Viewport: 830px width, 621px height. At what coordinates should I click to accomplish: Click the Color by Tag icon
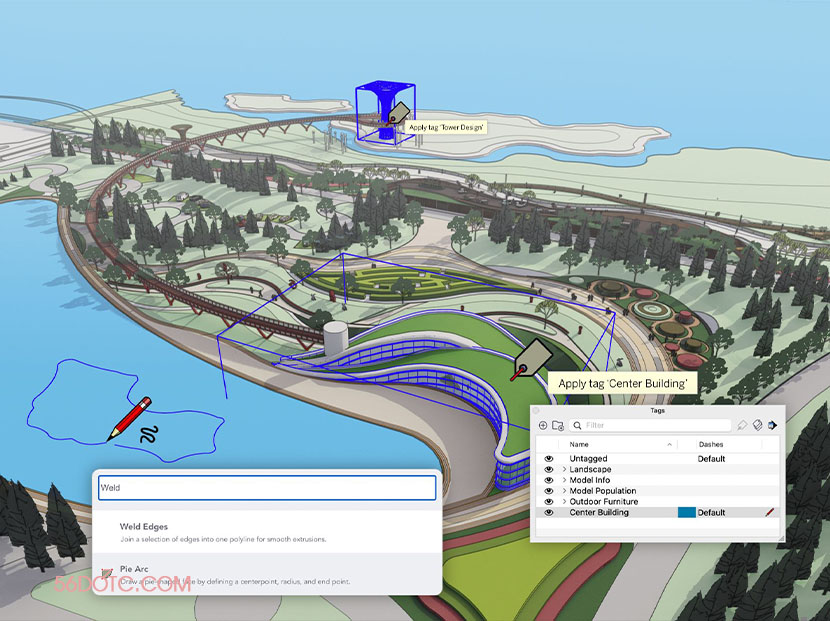pos(759,425)
